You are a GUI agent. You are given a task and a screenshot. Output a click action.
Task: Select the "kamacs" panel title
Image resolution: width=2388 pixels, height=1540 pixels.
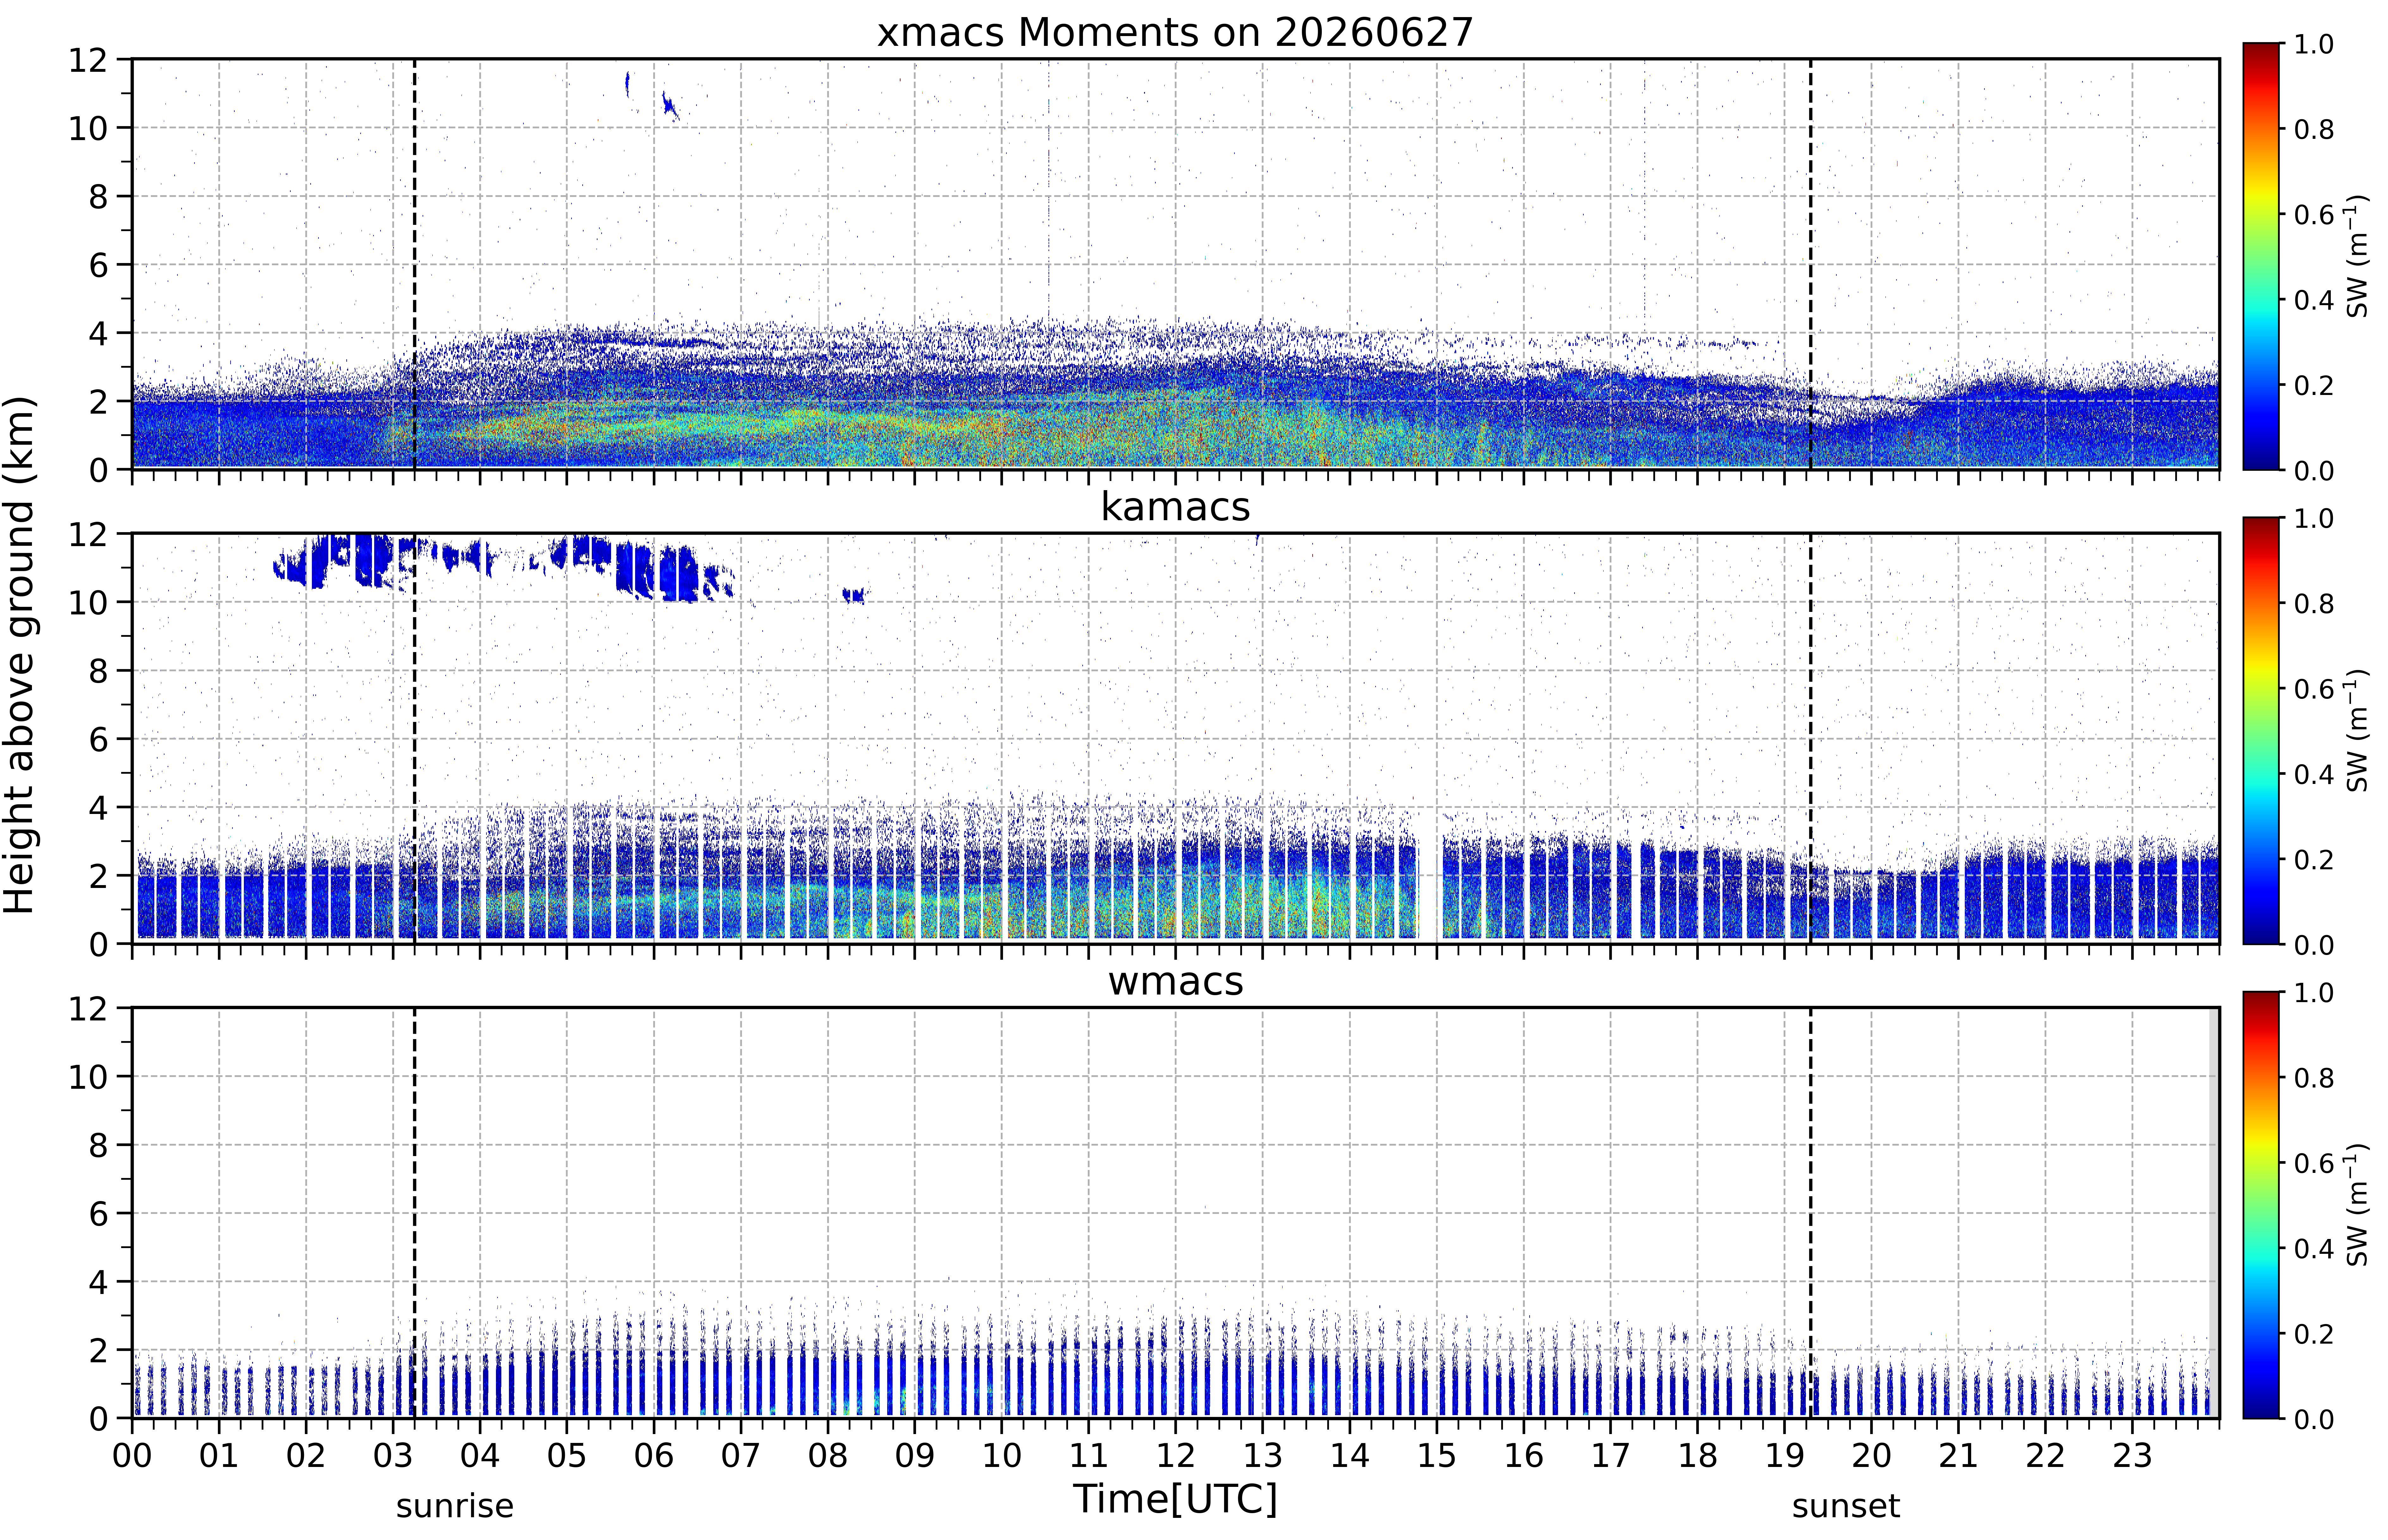coord(1175,507)
